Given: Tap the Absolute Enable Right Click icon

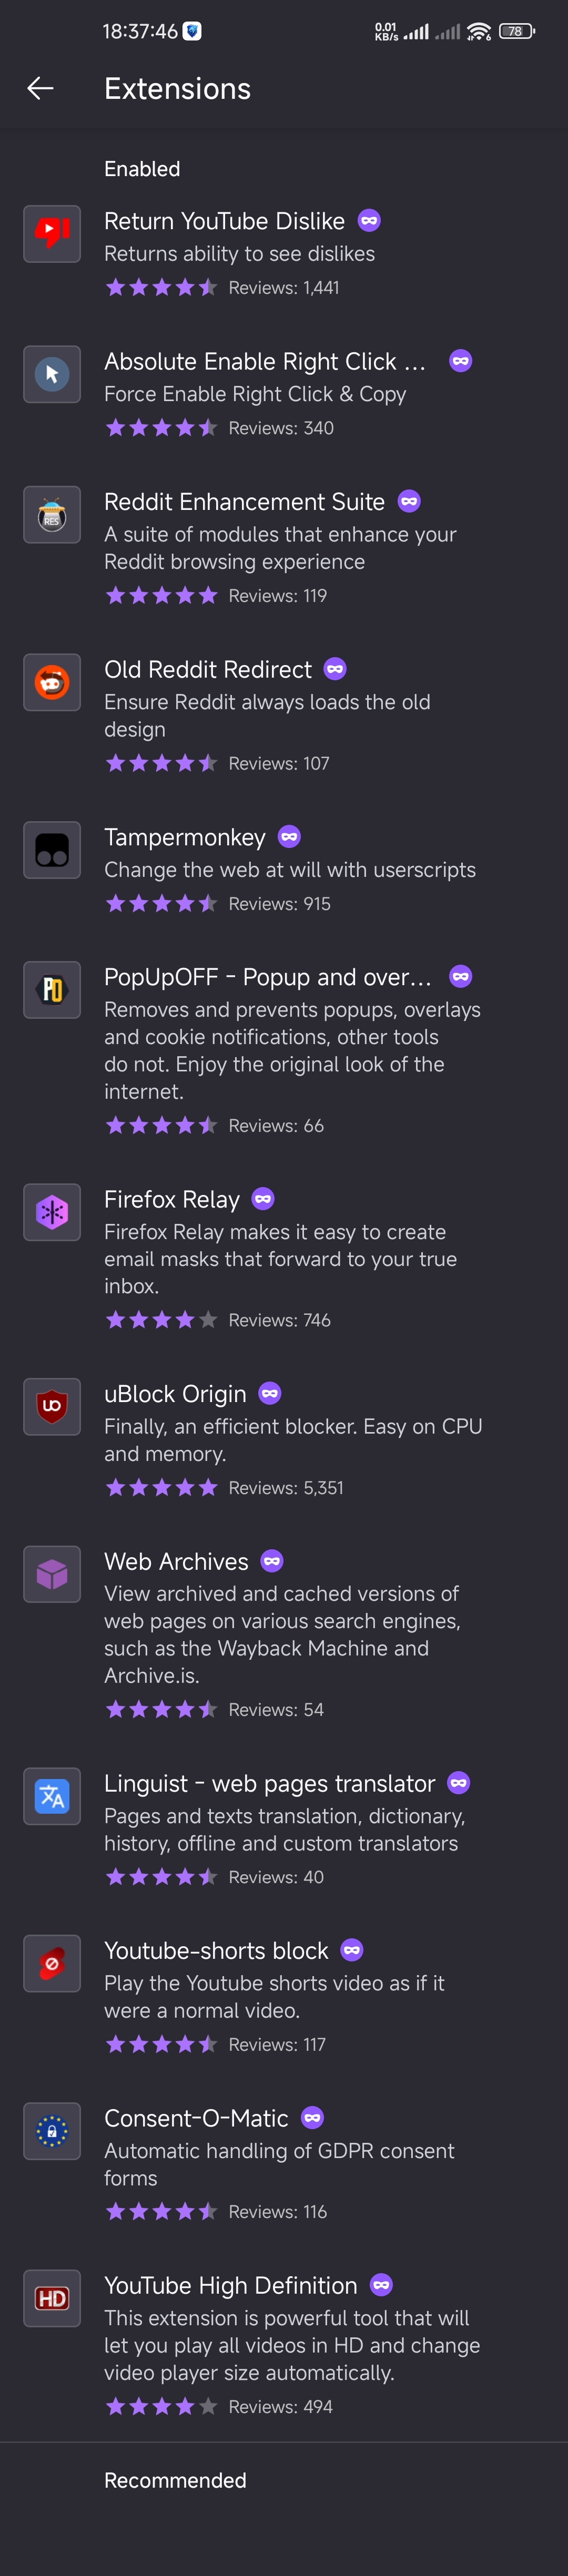Looking at the screenshot, I should [52, 374].
